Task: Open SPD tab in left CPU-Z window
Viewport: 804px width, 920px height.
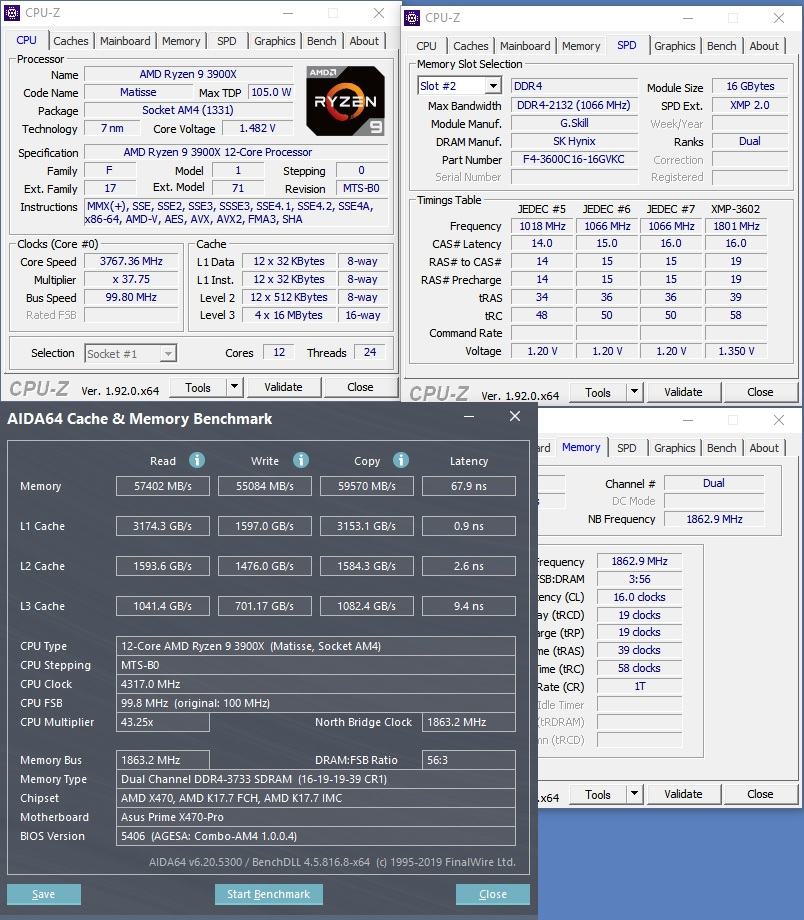Action: point(227,41)
